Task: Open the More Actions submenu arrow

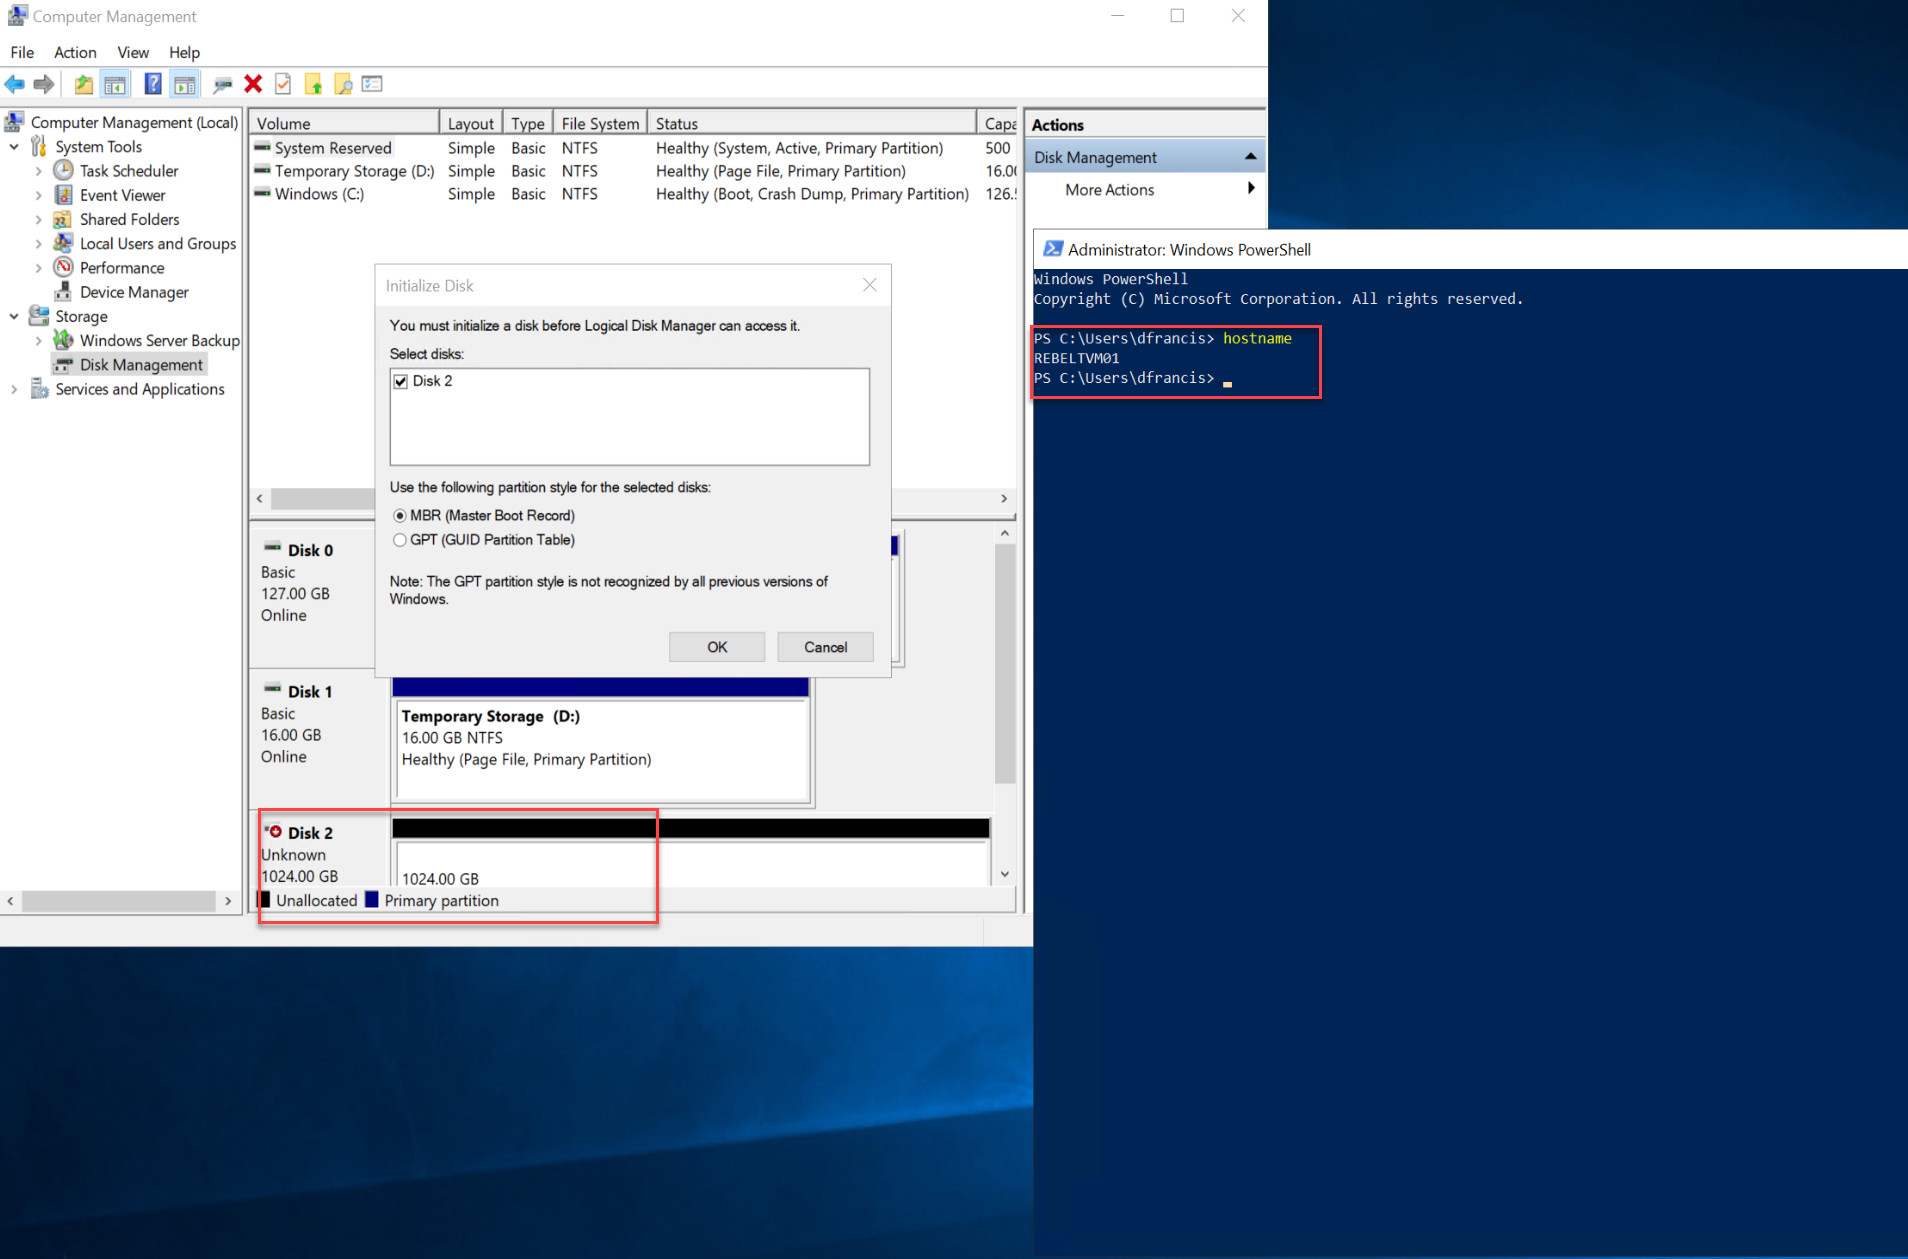Action: (x=1250, y=188)
